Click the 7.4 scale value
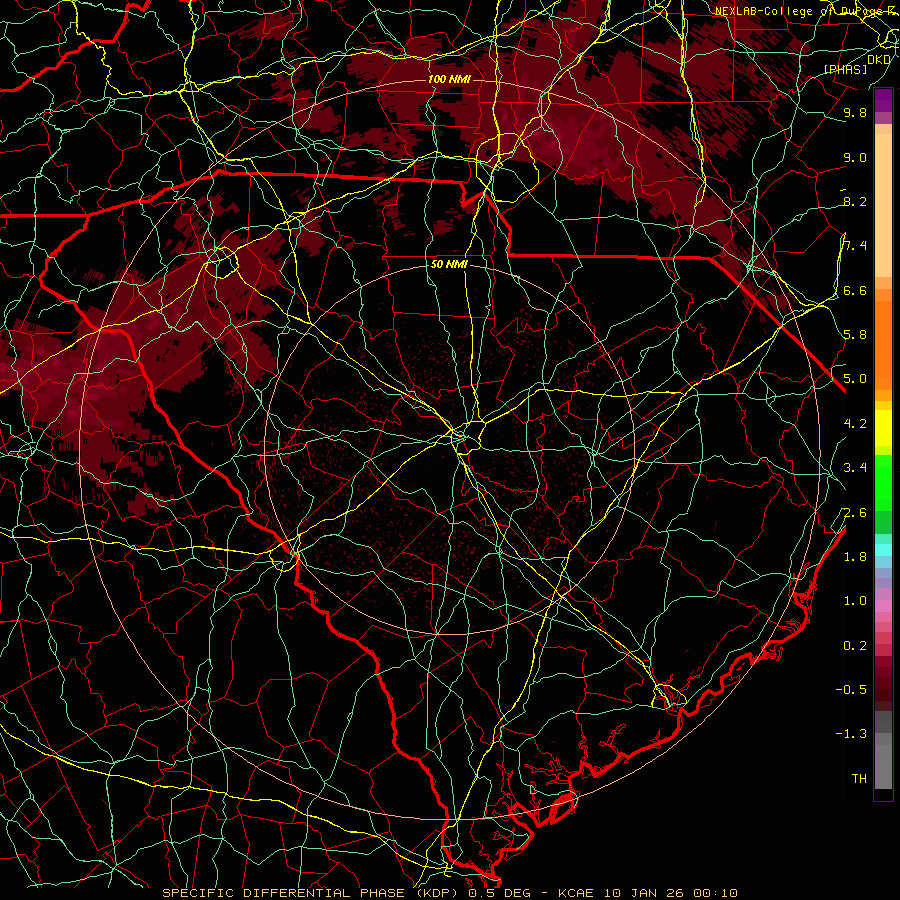This screenshot has height=900, width=900. point(855,246)
